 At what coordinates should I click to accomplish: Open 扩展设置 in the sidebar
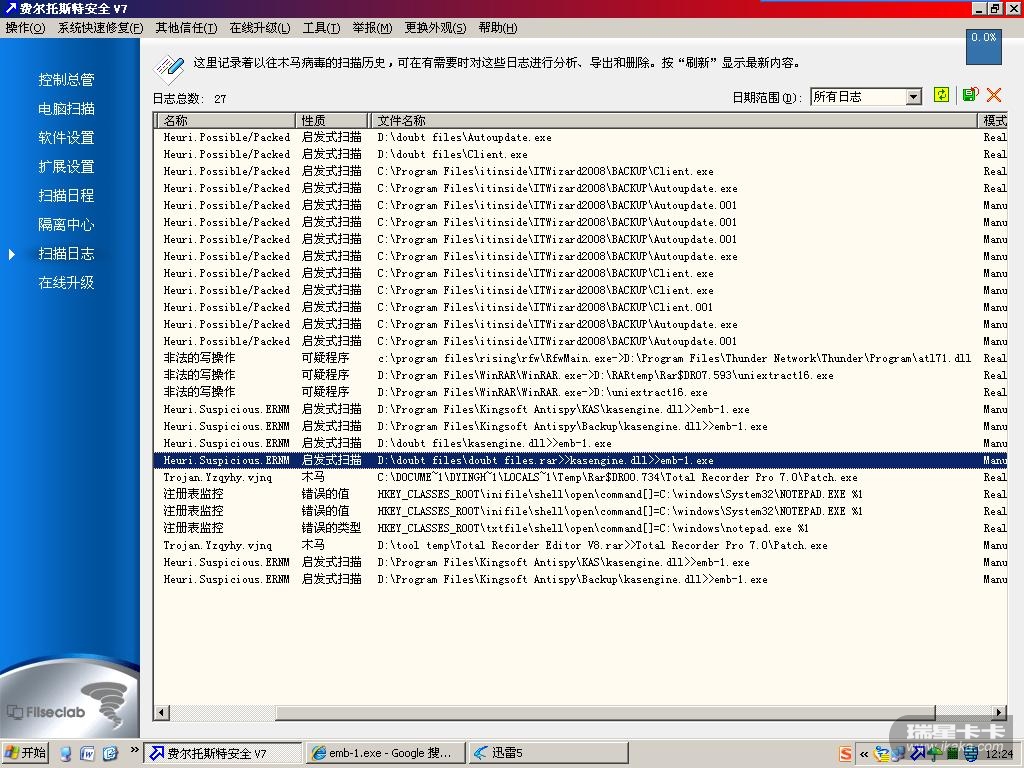tap(66, 167)
